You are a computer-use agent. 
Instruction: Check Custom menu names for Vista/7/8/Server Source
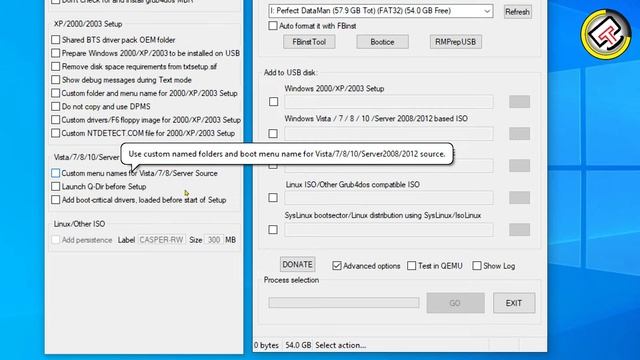pos(56,173)
